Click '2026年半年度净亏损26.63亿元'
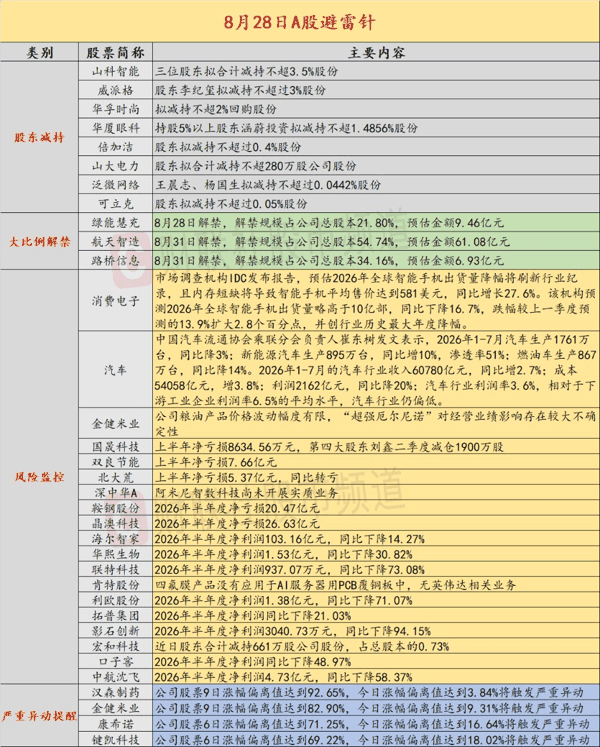 [x=237, y=524]
